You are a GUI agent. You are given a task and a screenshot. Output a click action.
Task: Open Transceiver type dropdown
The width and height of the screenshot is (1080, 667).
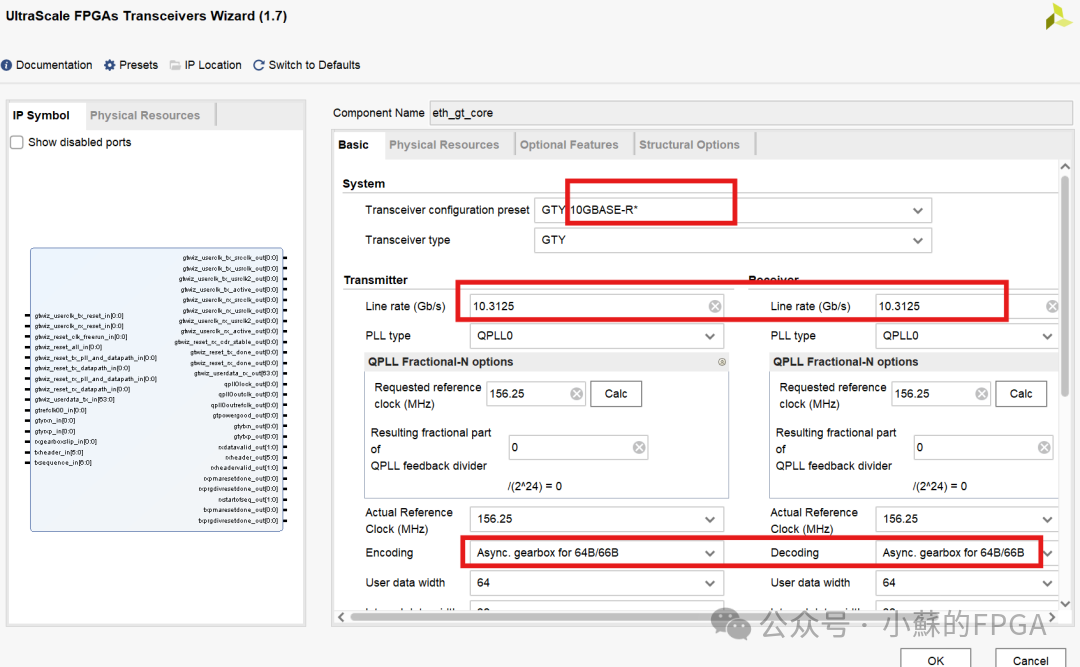coord(917,240)
